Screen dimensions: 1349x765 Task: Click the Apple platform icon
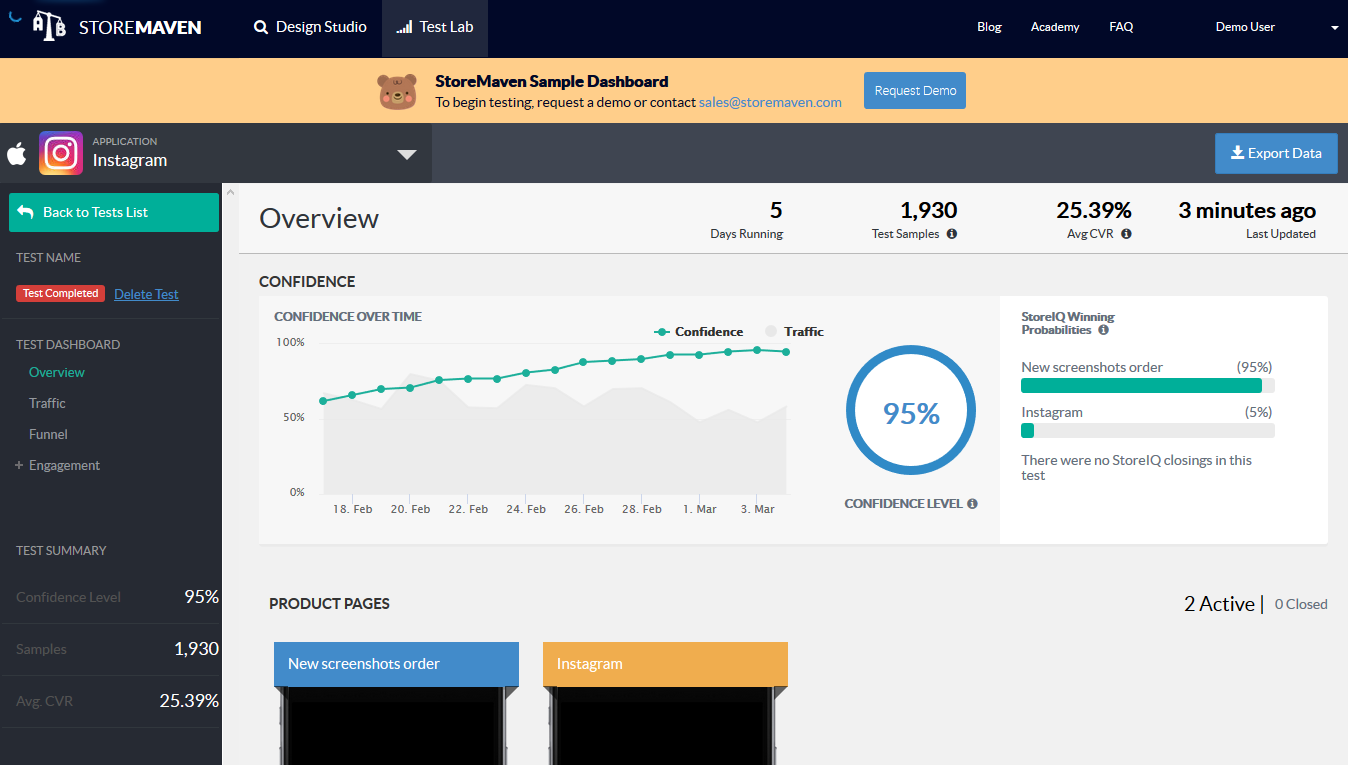17,154
